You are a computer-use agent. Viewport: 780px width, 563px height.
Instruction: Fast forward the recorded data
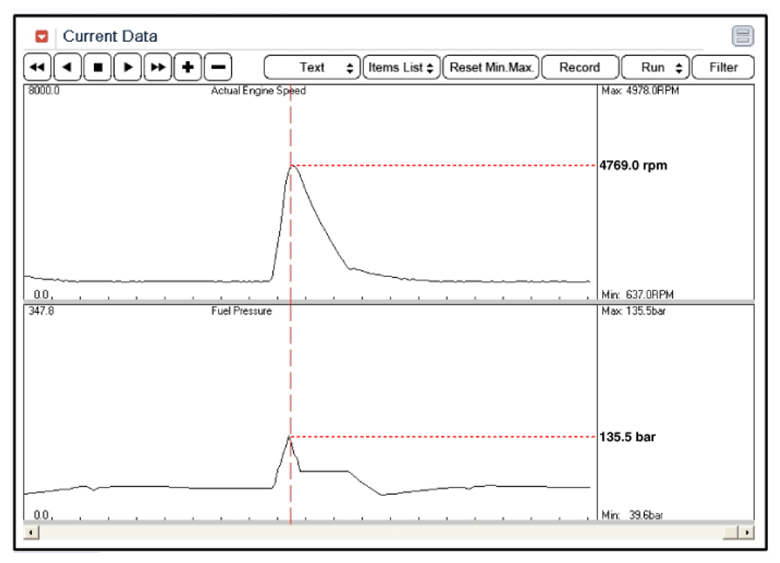pyautogui.click(x=157, y=68)
